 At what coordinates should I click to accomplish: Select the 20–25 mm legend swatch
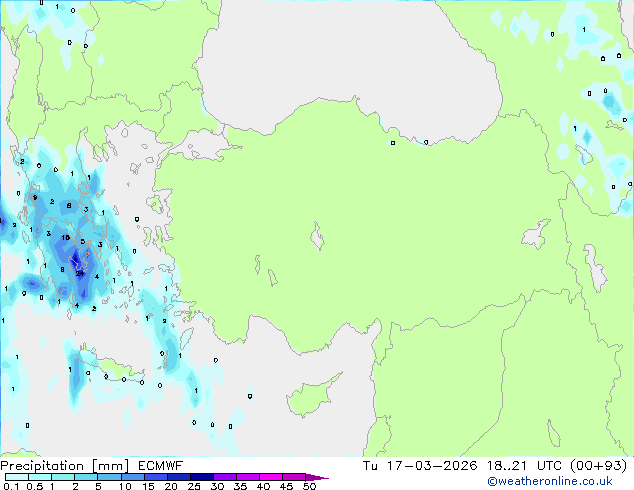pos(178,477)
